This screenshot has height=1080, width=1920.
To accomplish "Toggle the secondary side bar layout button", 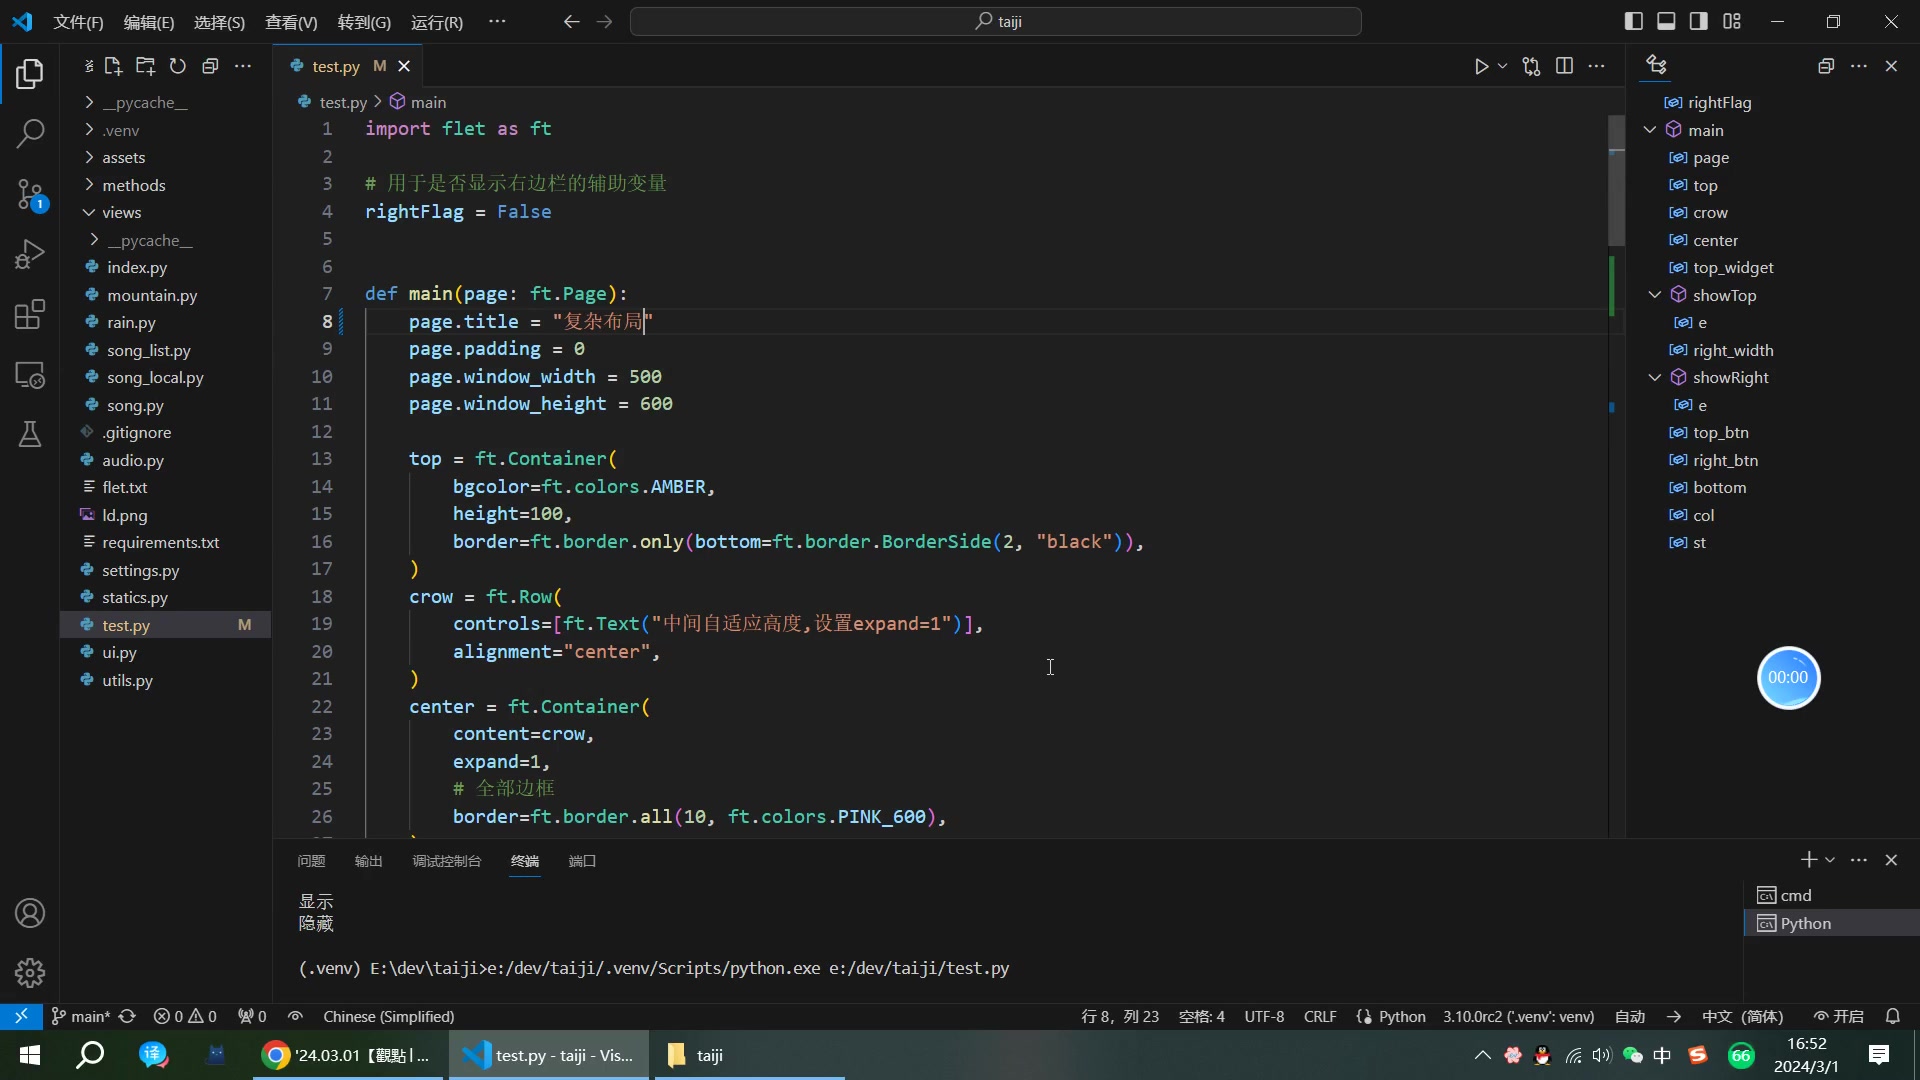I will [x=1699, y=21].
